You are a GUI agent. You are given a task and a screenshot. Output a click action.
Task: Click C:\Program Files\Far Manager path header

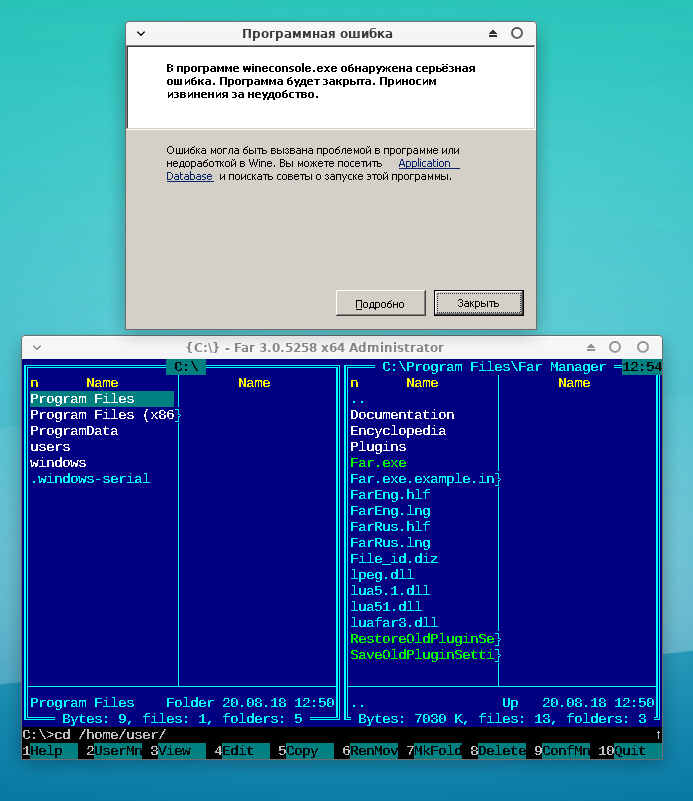(494, 367)
